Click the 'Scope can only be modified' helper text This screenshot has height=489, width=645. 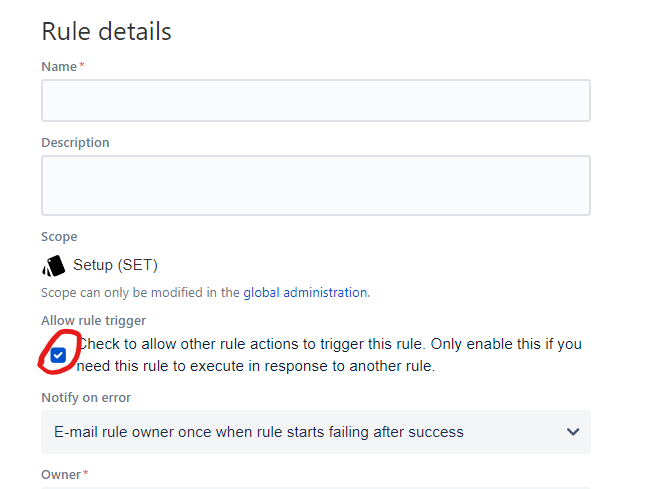click(x=140, y=293)
